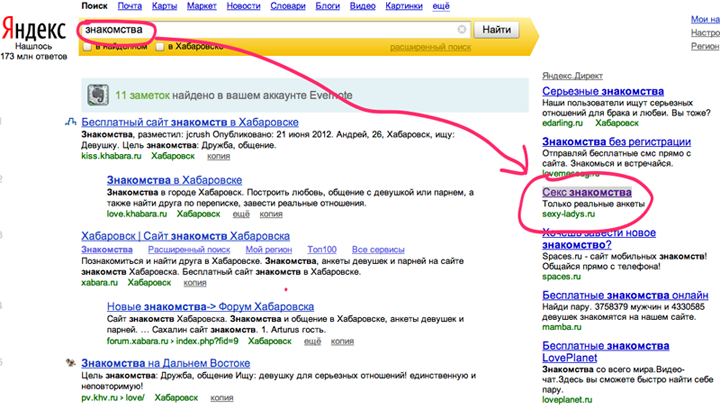The width and height of the screenshot is (720, 410).
Task: Open 'Бесплатные знакомства онлайн' ad
Action: click(x=625, y=295)
